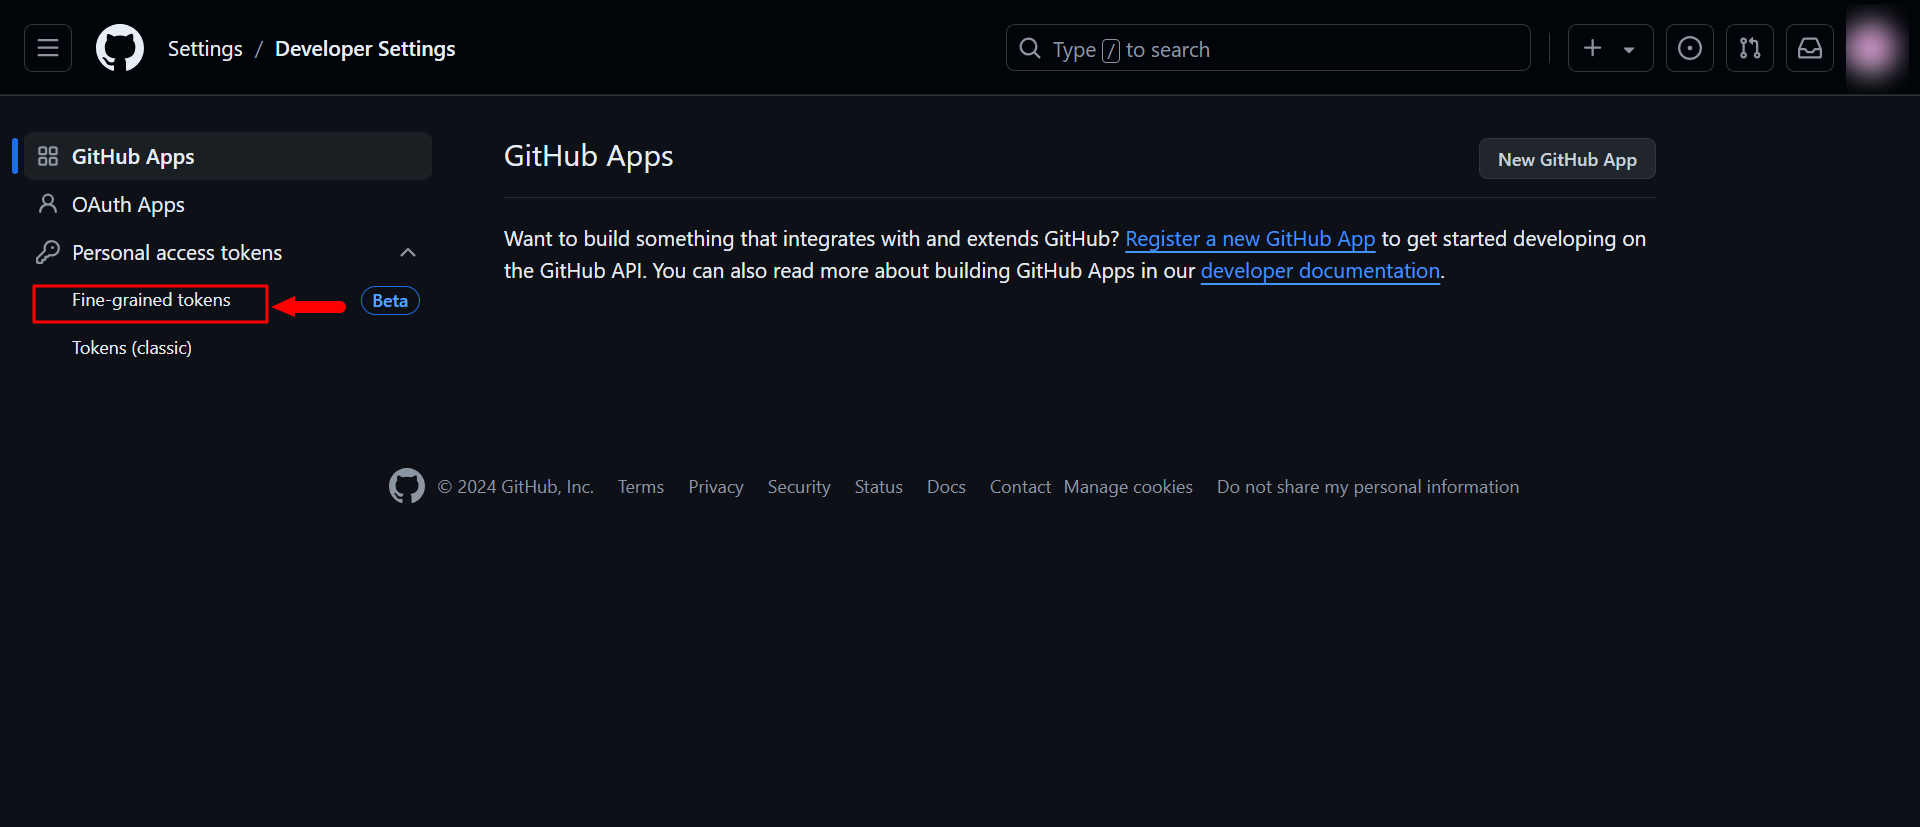The image size is (1920, 827).
Task: Open the Security footer link
Action: pos(799,487)
